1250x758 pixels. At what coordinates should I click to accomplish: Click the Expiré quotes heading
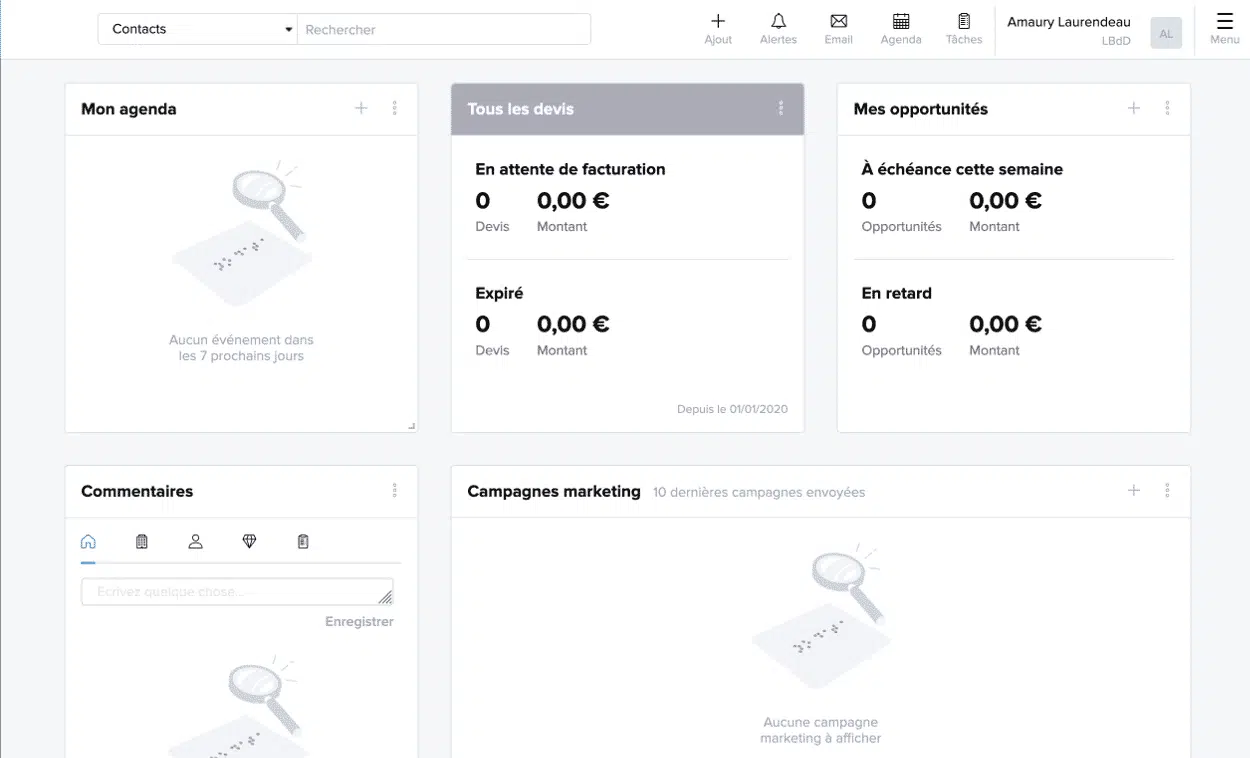[x=499, y=293]
